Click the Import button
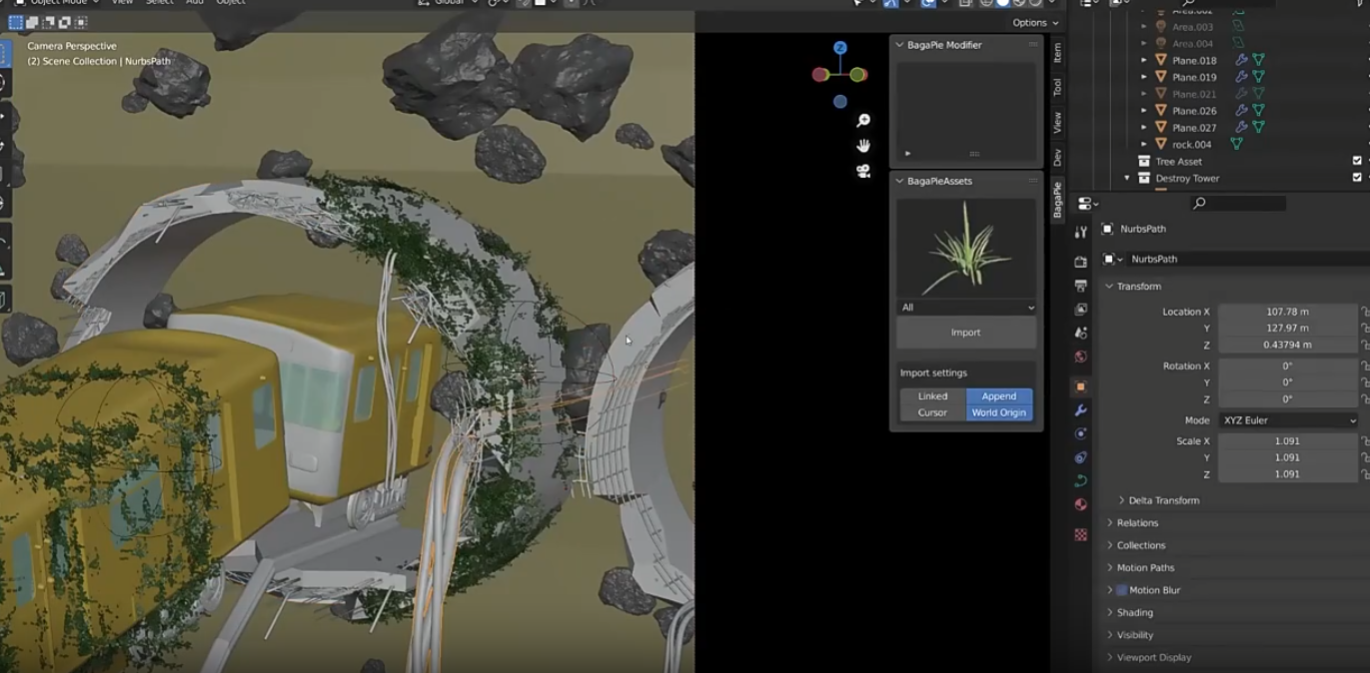Viewport: 1370px width, 673px height. click(966, 333)
